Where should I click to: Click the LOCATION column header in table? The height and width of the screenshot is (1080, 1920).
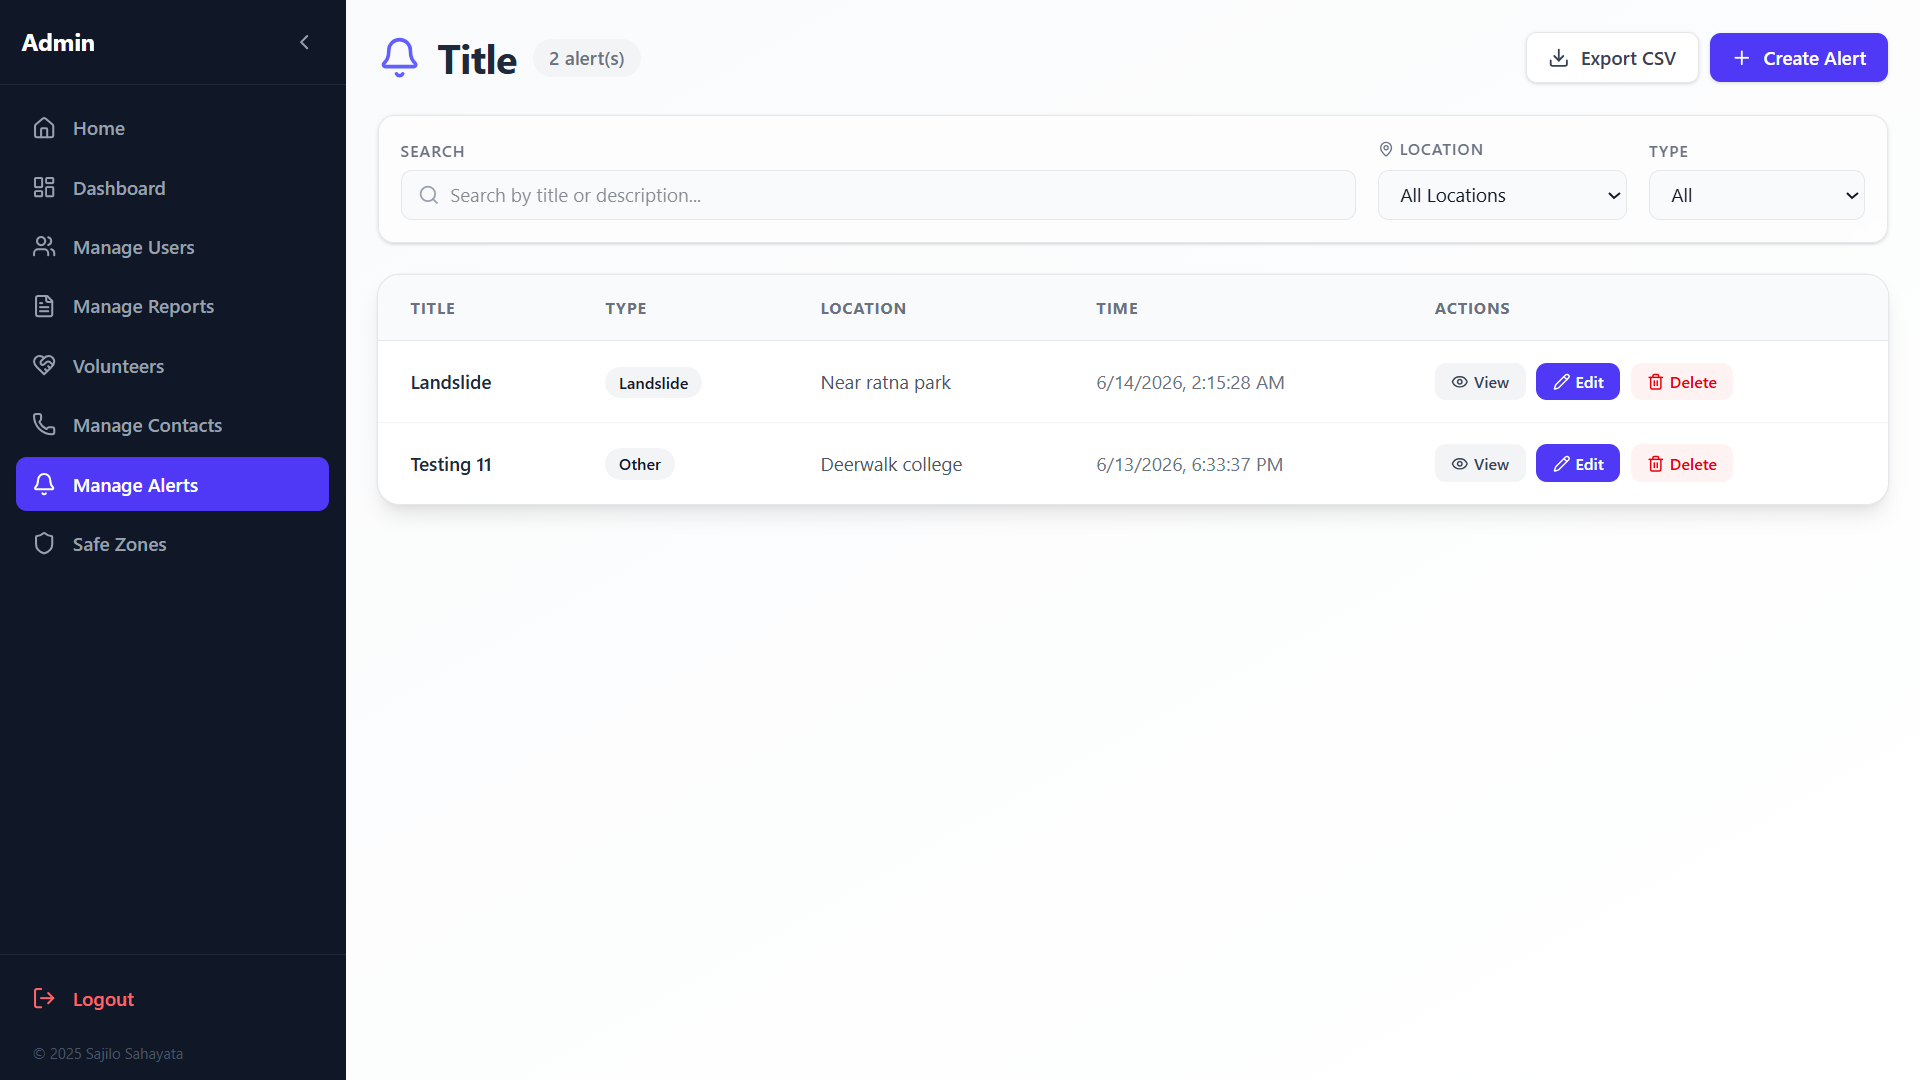863,308
